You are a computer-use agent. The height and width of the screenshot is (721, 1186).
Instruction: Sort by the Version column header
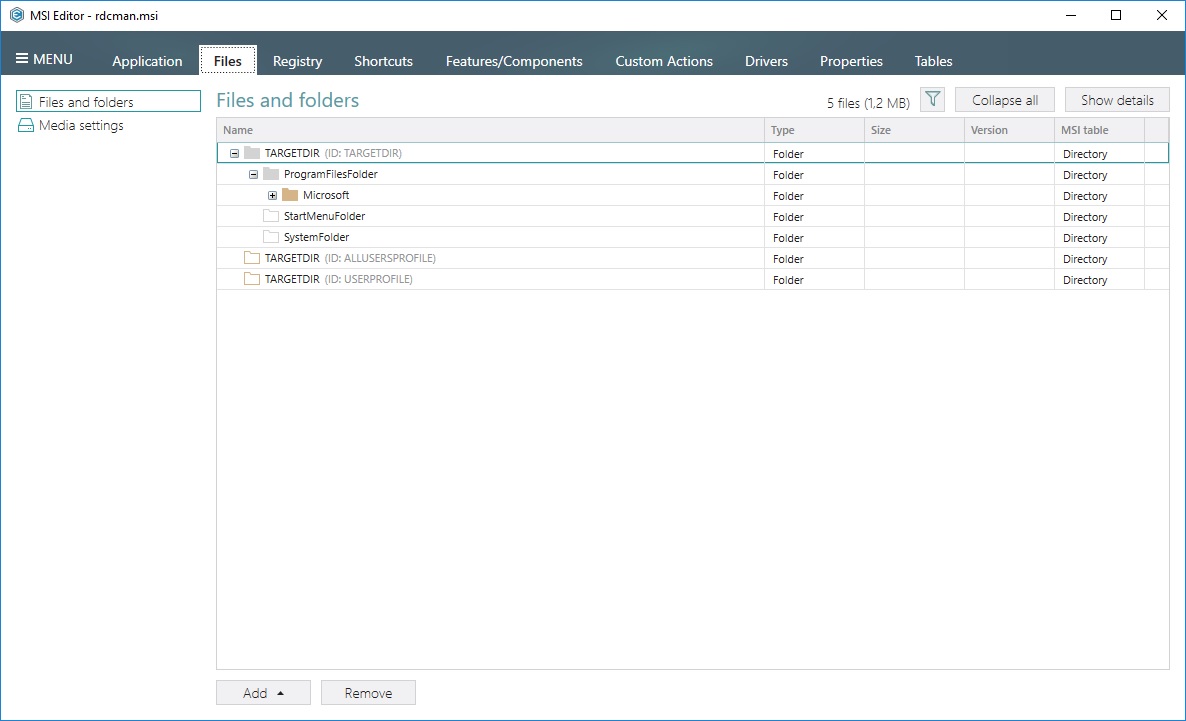coord(1009,130)
